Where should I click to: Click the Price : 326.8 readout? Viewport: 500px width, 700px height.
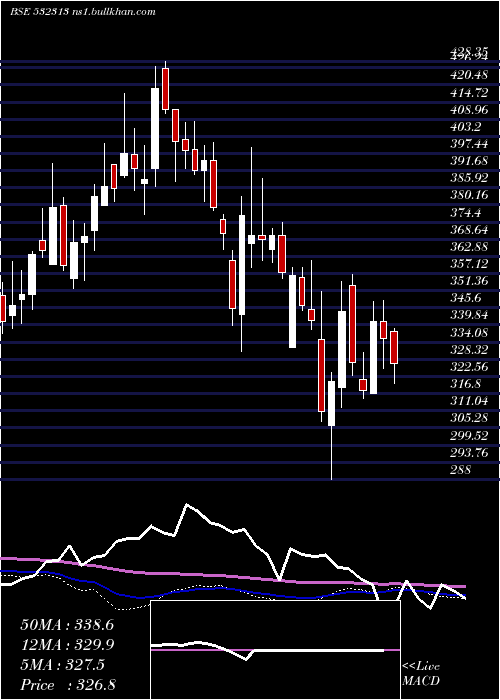click(x=68, y=685)
